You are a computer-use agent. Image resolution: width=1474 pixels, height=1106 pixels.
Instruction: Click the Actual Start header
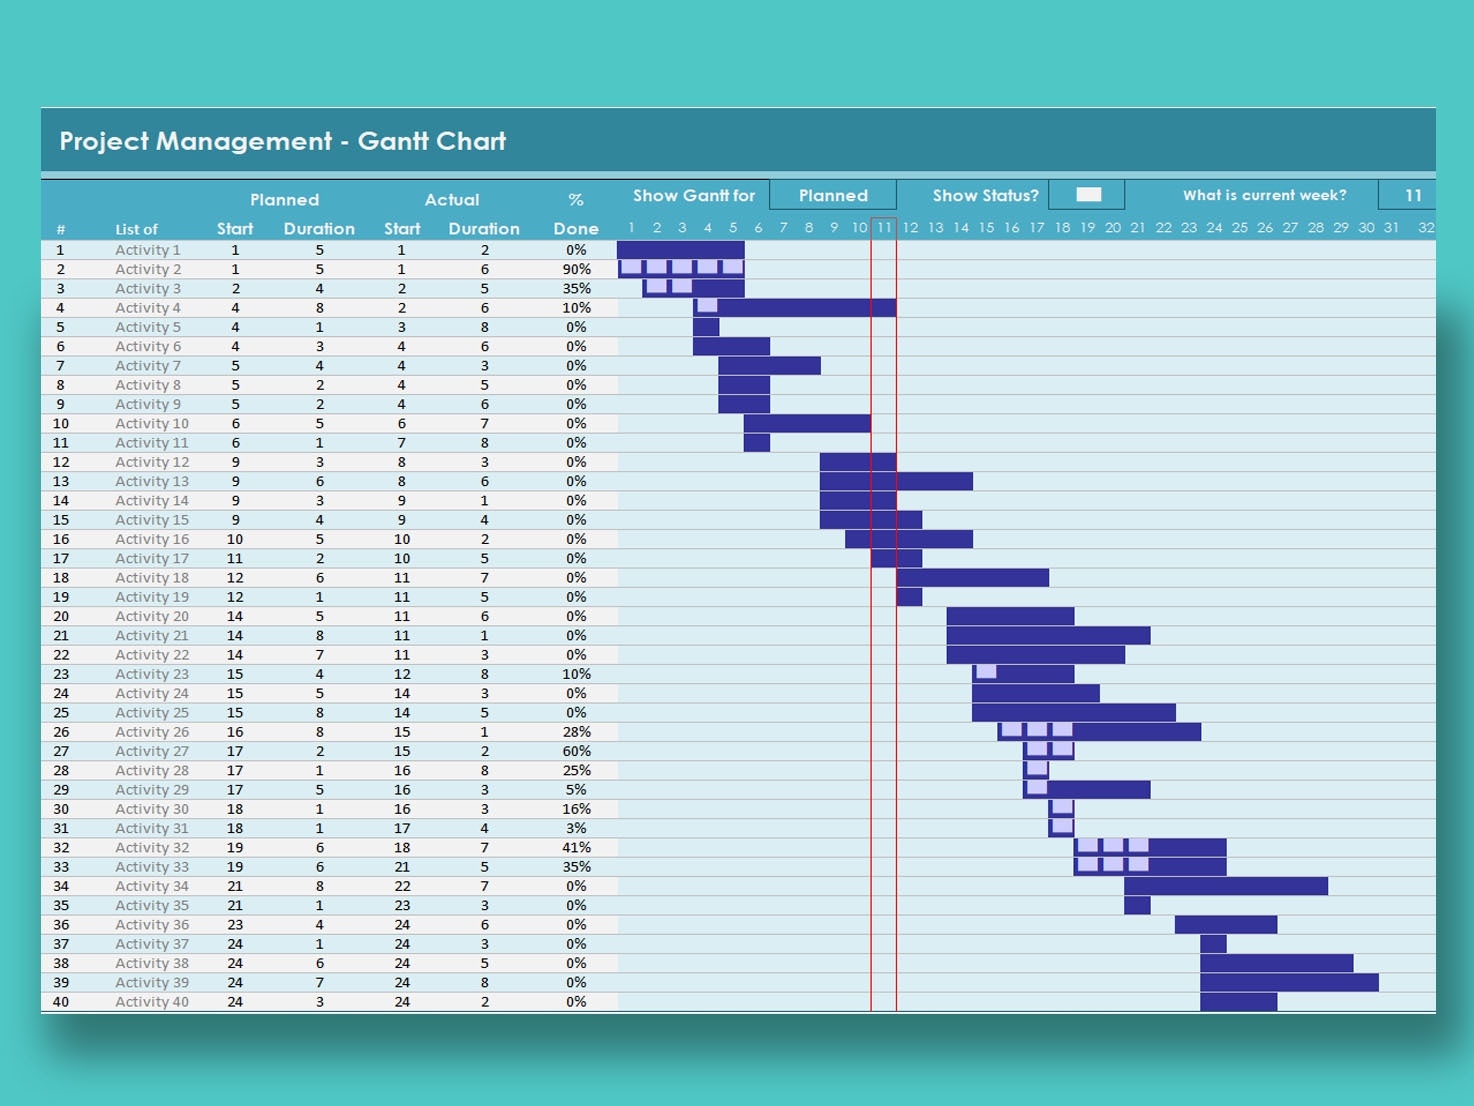click(x=402, y=228)
